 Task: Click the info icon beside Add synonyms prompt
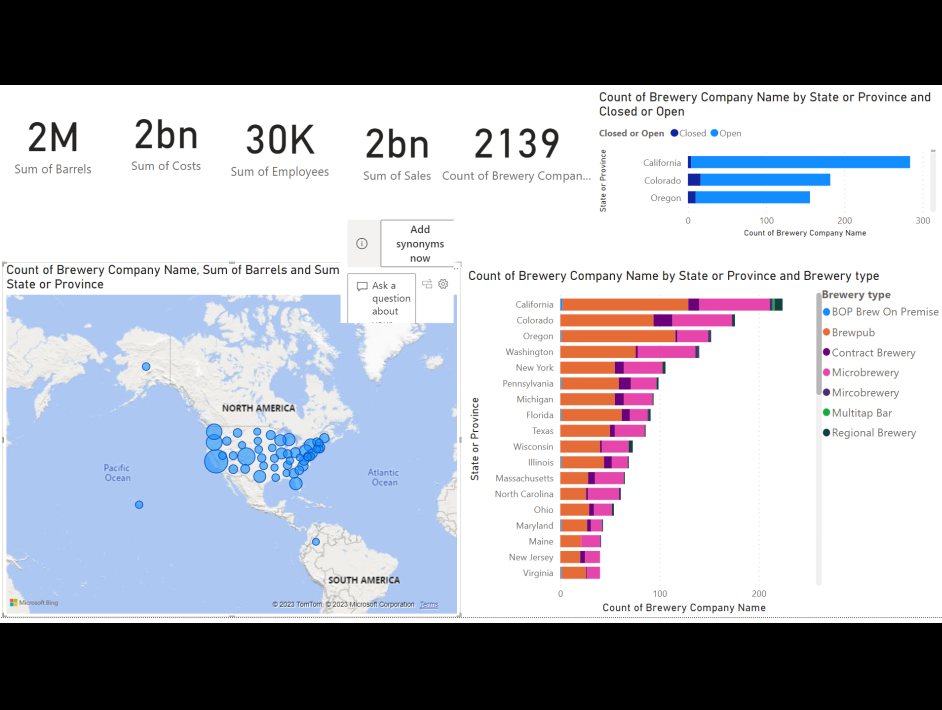coord(360,243)
